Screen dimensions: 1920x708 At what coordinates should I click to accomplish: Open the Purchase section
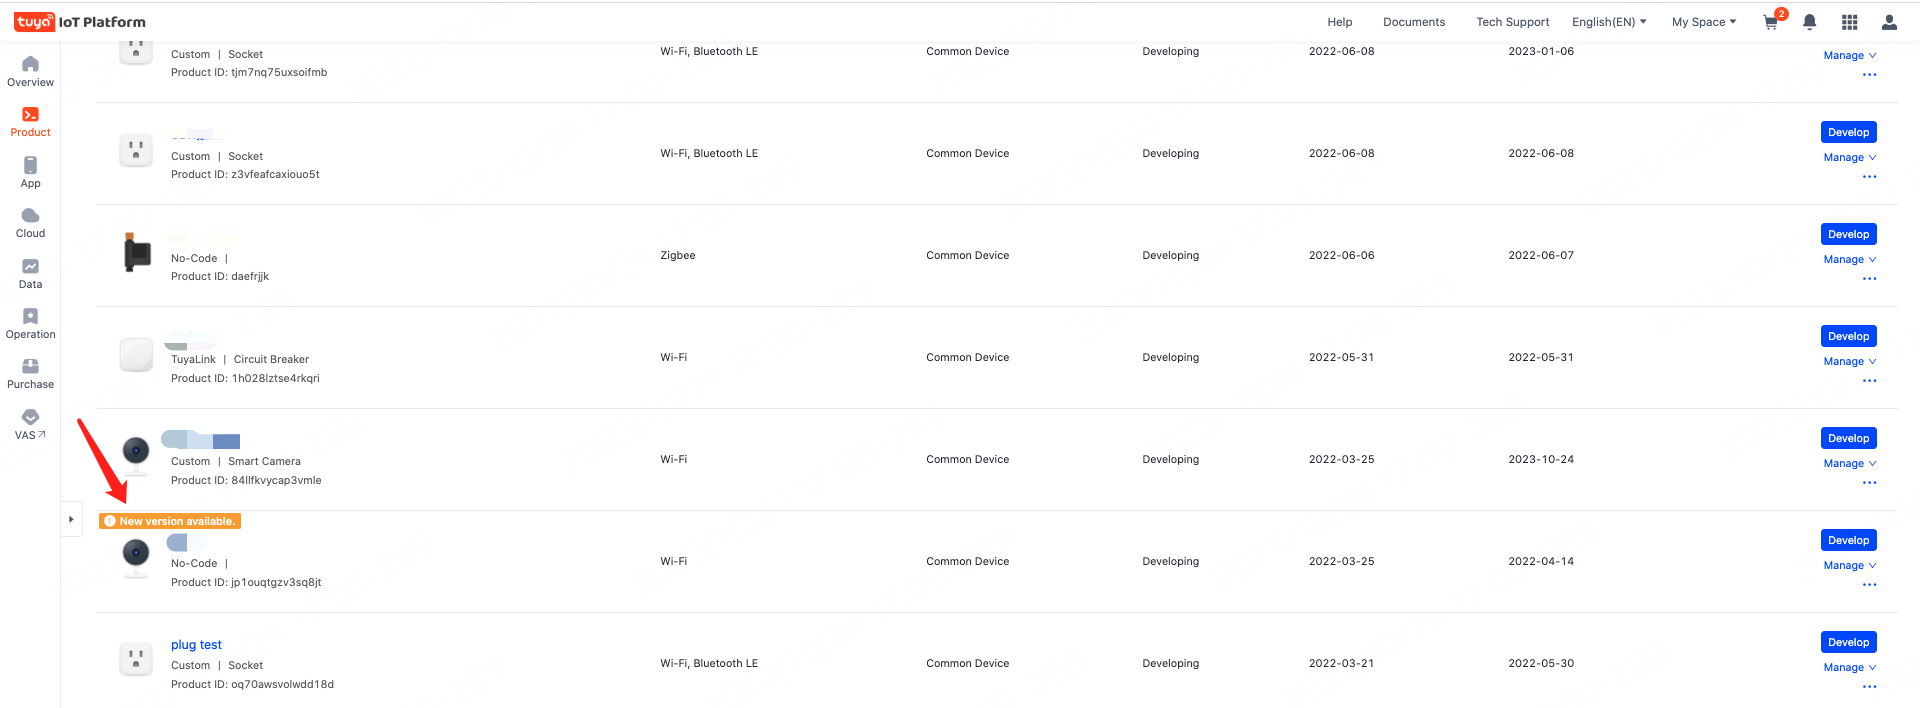(30, 374)
